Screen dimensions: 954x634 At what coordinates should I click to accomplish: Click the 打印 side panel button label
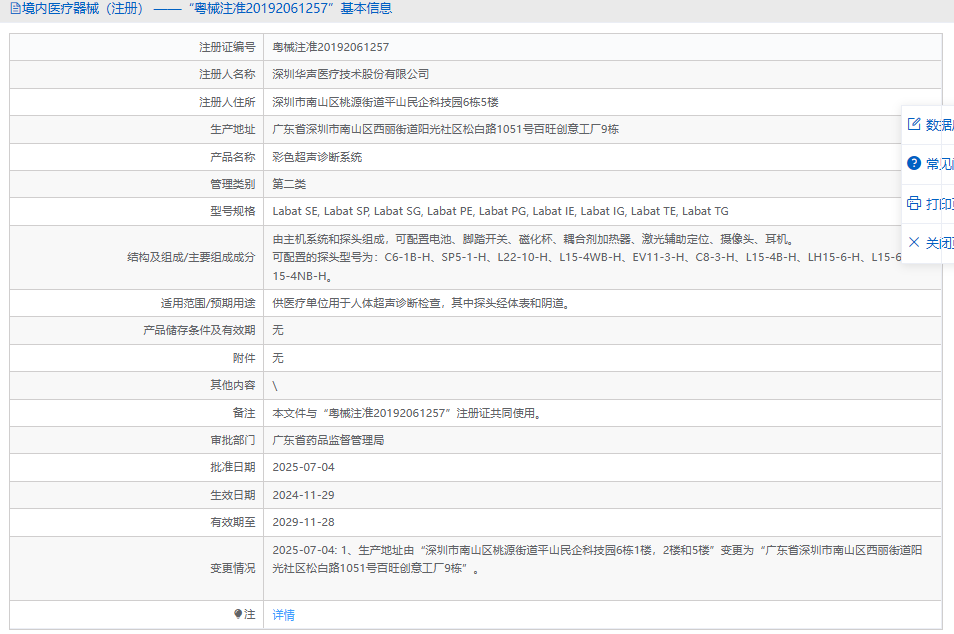click(939, 204)
